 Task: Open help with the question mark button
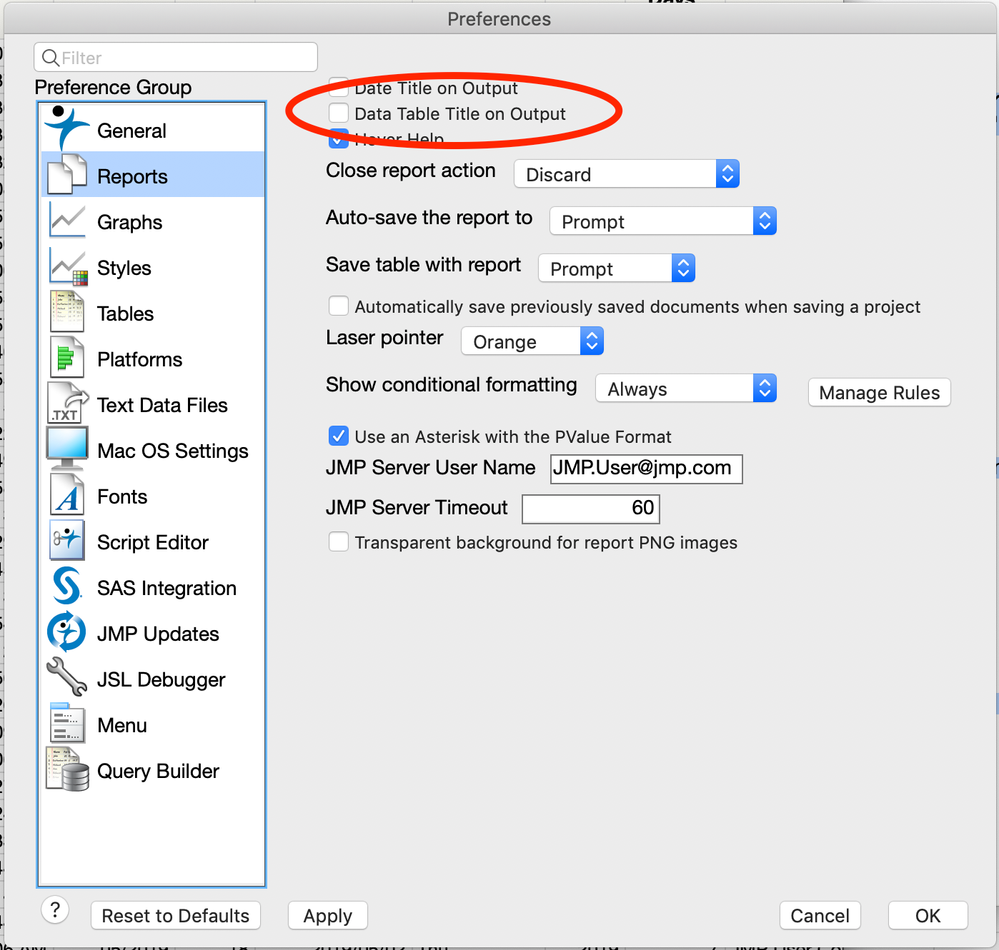(55, 910)
